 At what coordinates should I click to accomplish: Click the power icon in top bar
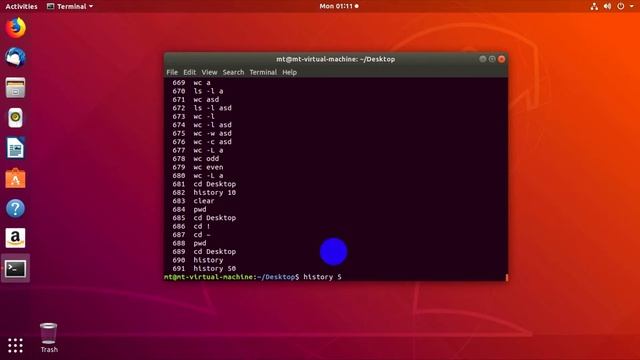(620, 6)
